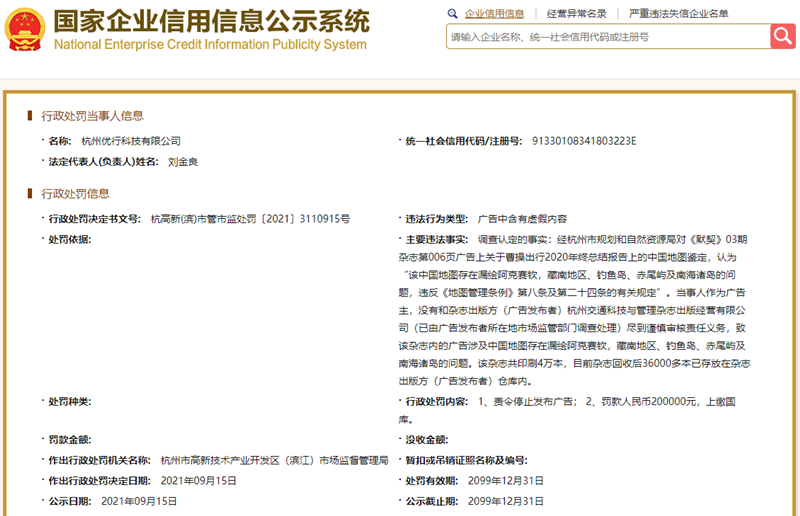Click the 法定代表人(负责人)姓名 label
The width and height of the screenshot is (800, 516).
tap(104, 162)
